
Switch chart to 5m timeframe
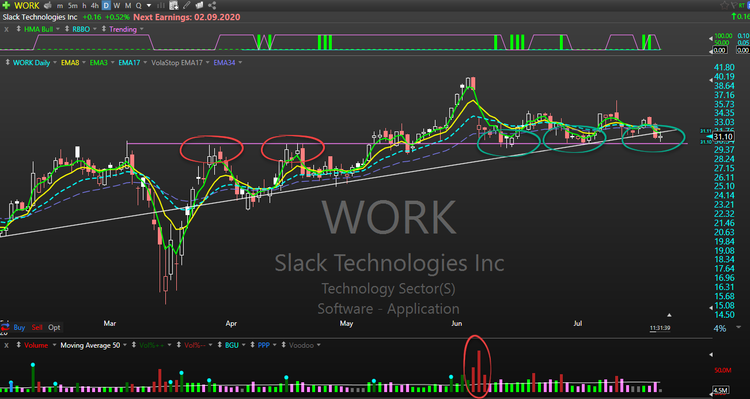[x=72, y=6]
